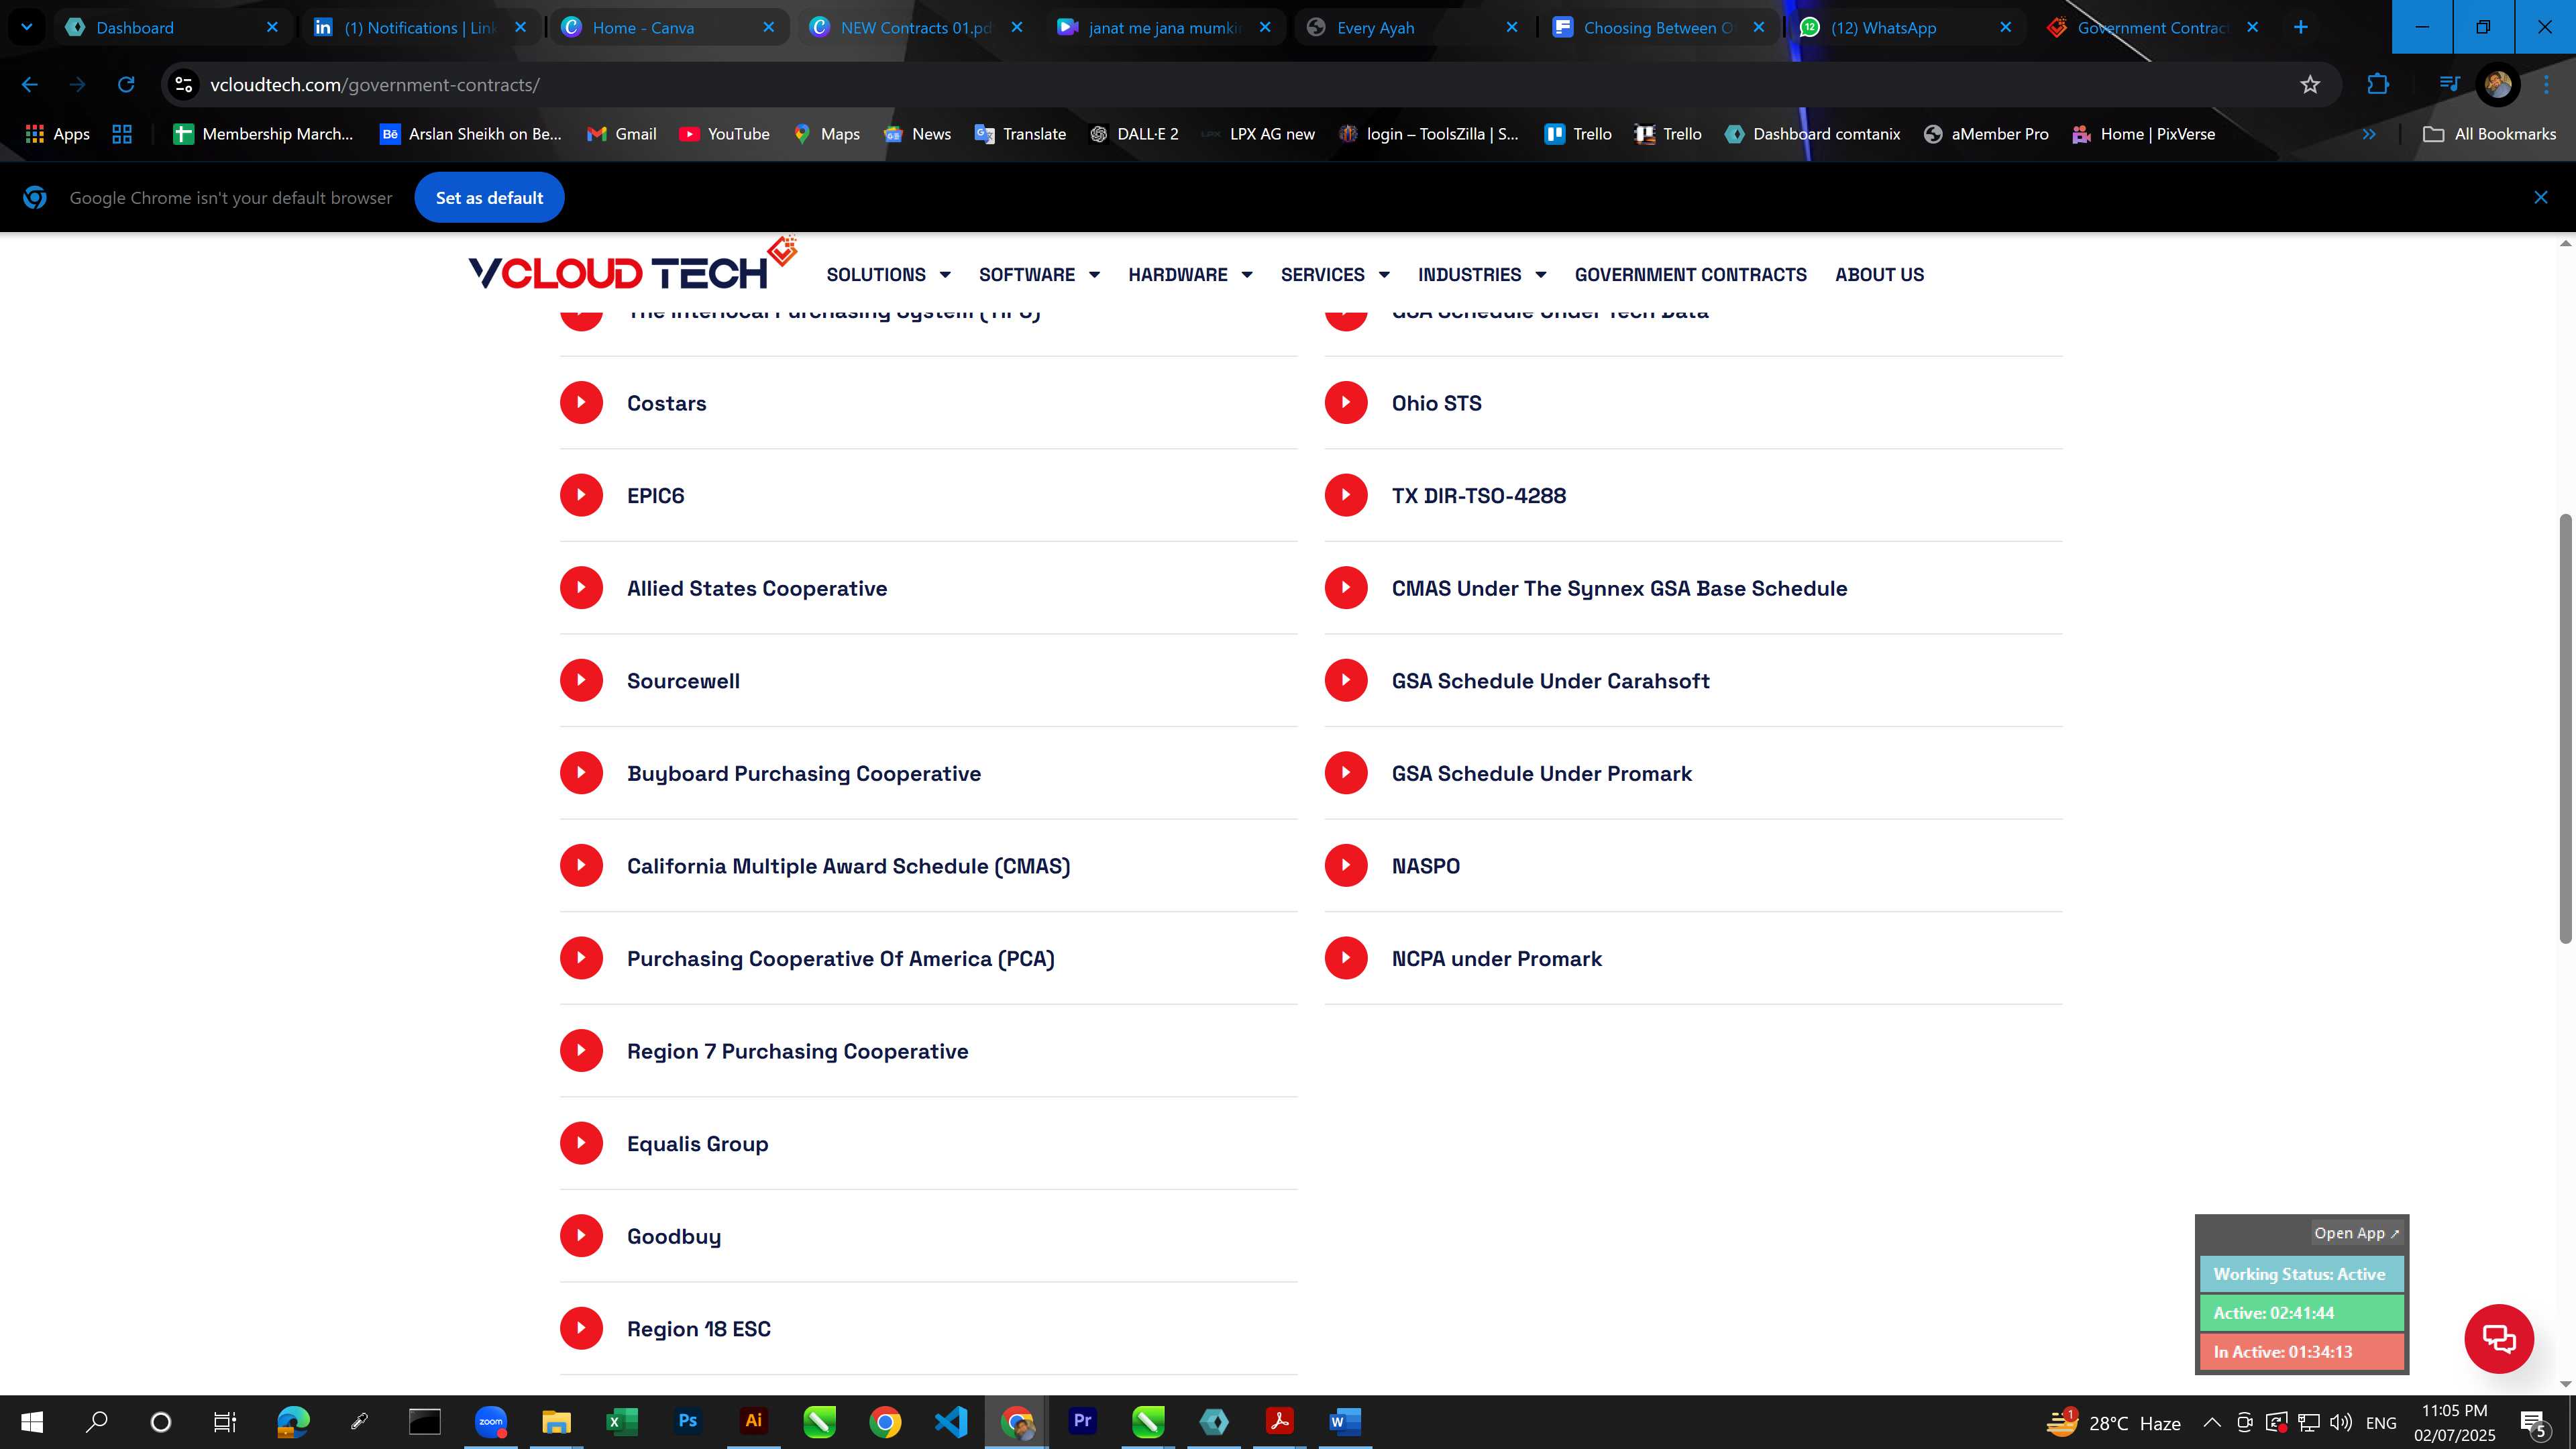Open the Region 7 Purchasing Cooperative link
Viewport: 2576px width, 1449px height.
click(797, 1051)
